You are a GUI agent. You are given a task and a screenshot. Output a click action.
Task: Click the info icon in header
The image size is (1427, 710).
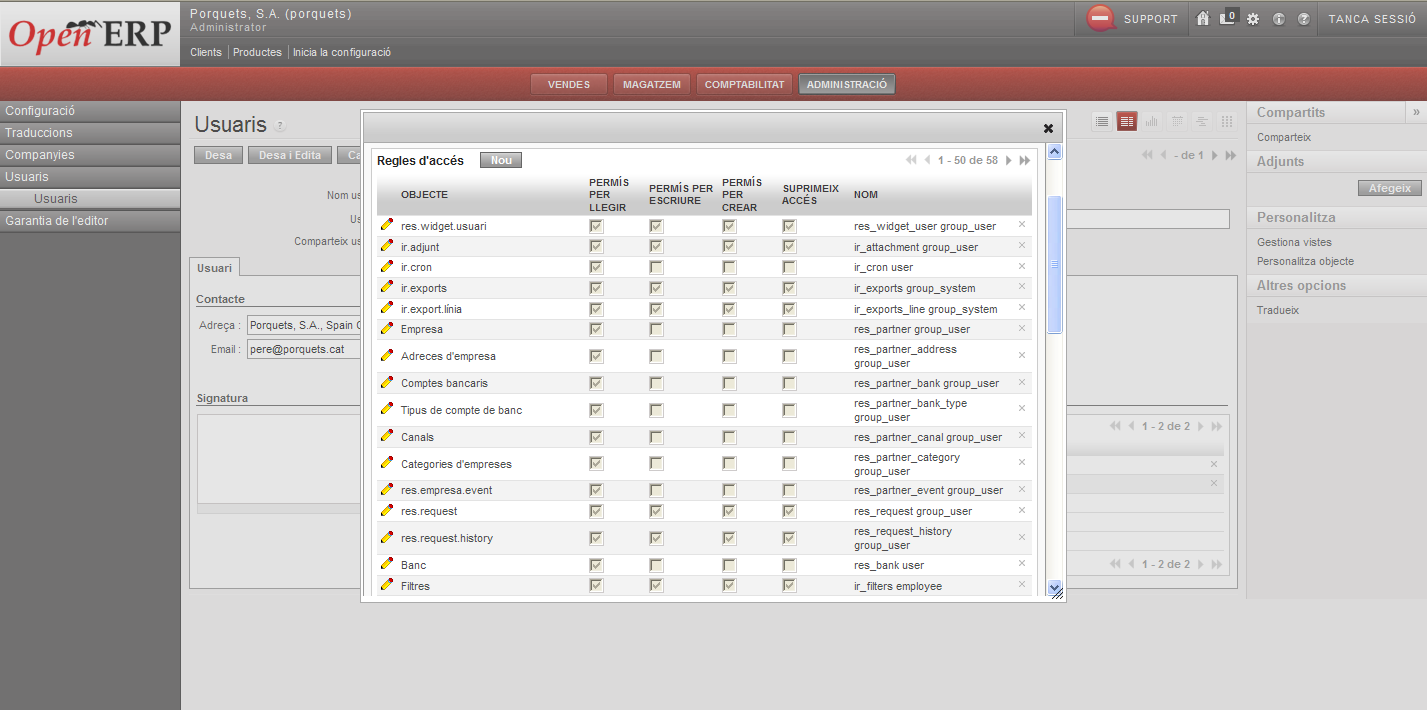[x=1278, y=19]
